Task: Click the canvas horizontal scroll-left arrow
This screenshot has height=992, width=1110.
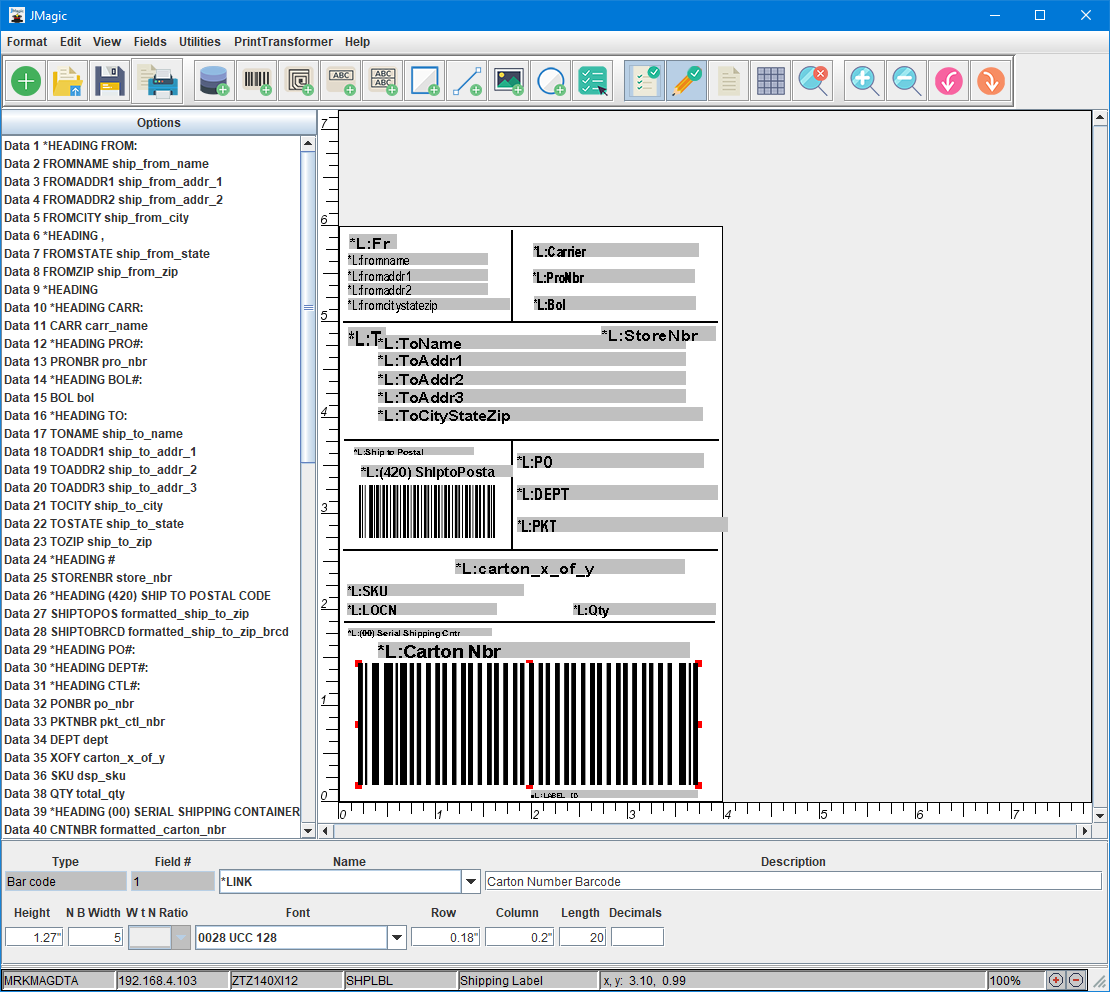Action: [x=325, y=831]
